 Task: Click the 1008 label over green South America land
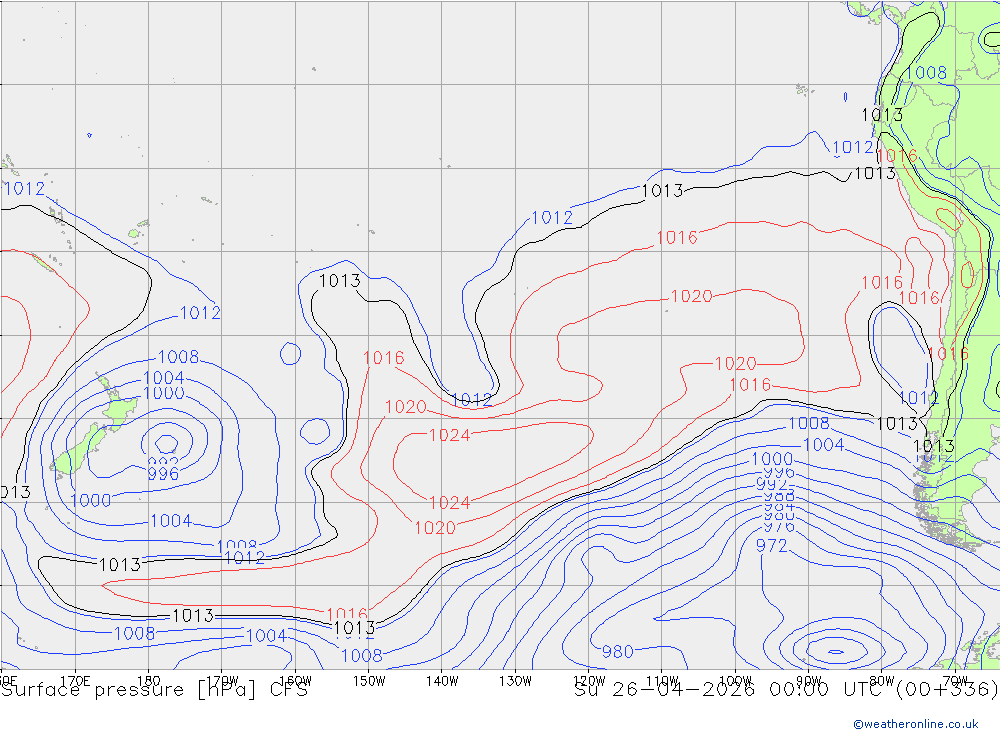[x=926, y=73]
